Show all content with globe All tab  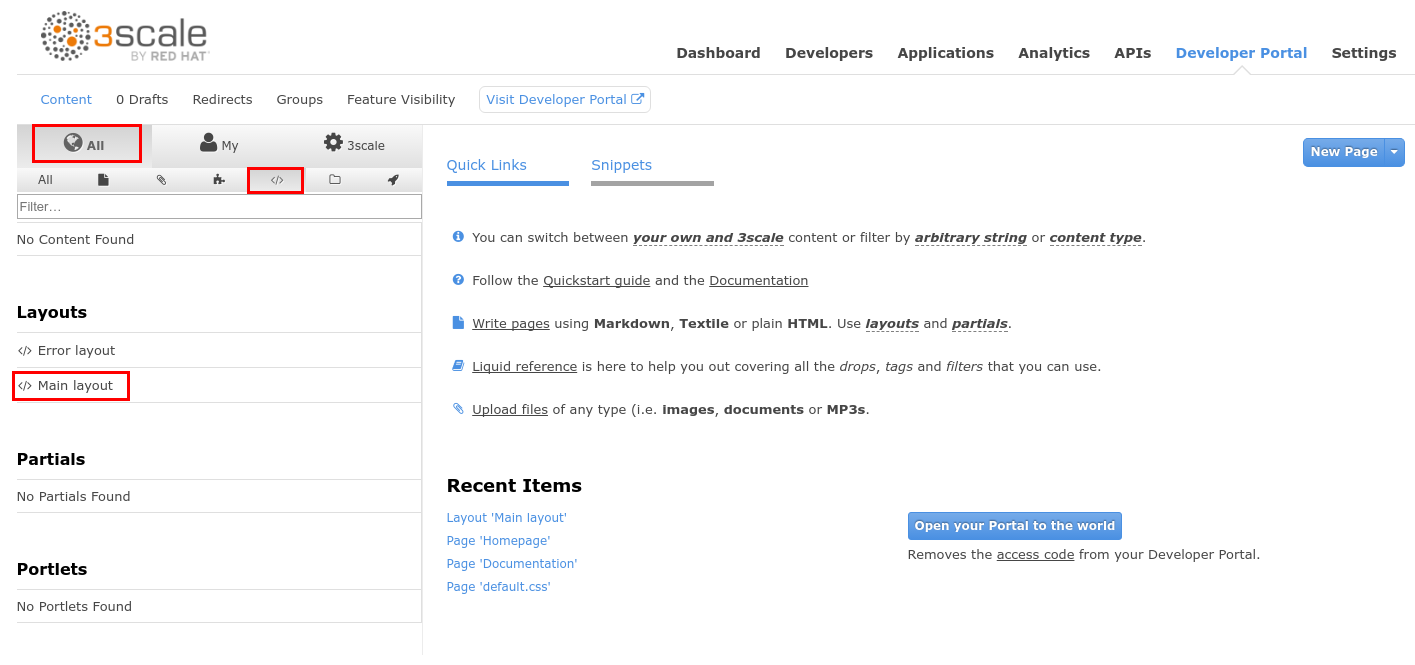click(86, 144)
